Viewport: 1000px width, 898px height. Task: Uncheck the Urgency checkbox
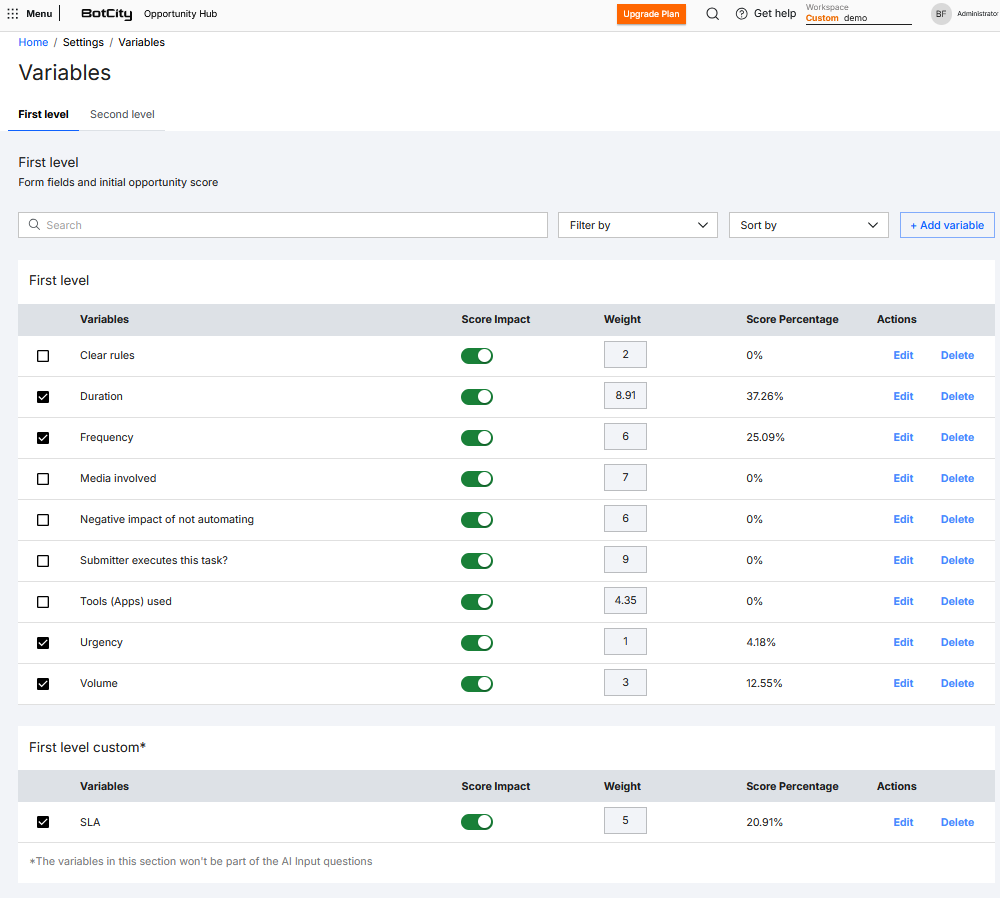point(43,643)
